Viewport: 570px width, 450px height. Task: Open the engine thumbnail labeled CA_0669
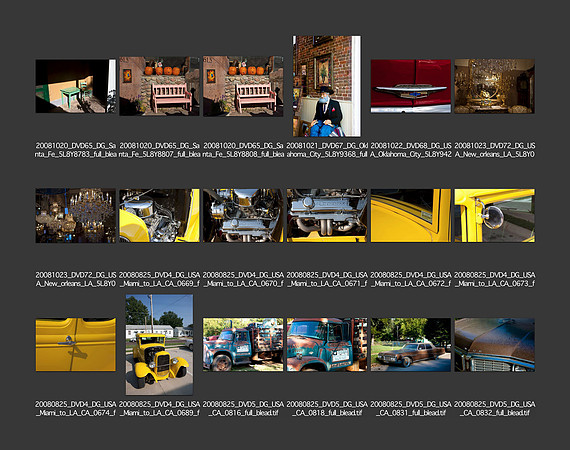coord(159,216)
